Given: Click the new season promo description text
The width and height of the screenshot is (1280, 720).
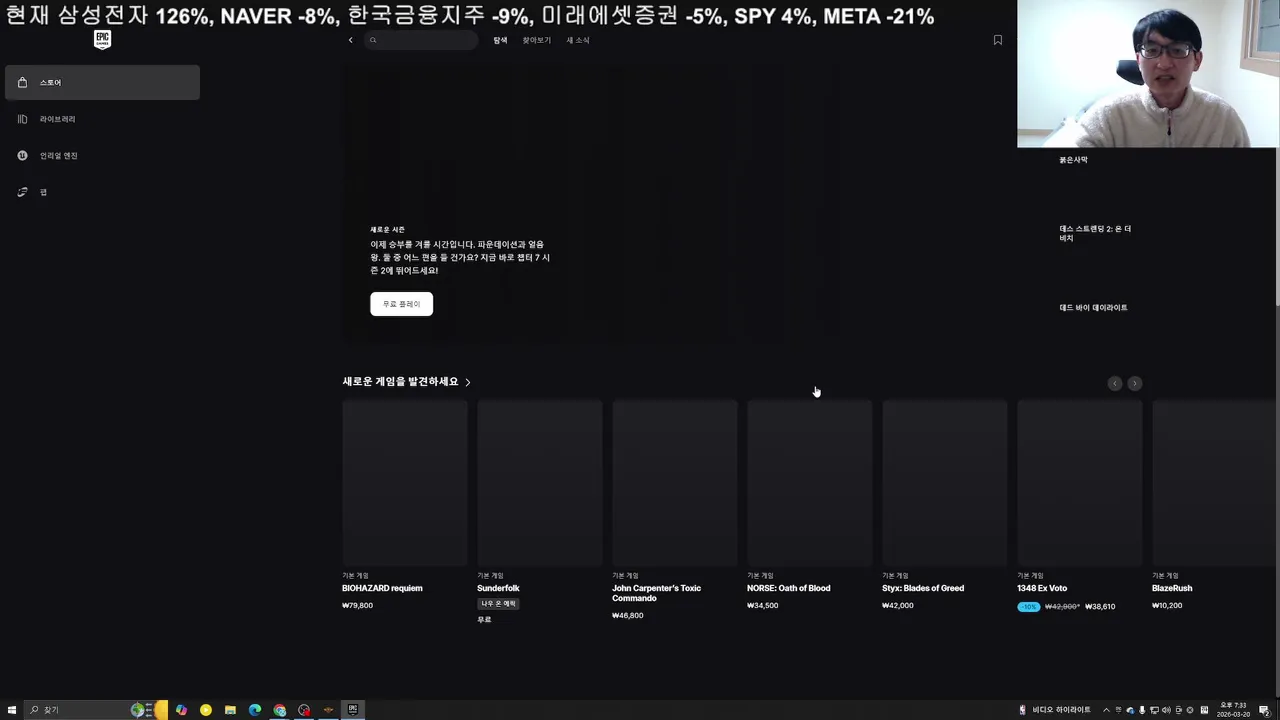Looking at the screenshot, I should 460,257.
